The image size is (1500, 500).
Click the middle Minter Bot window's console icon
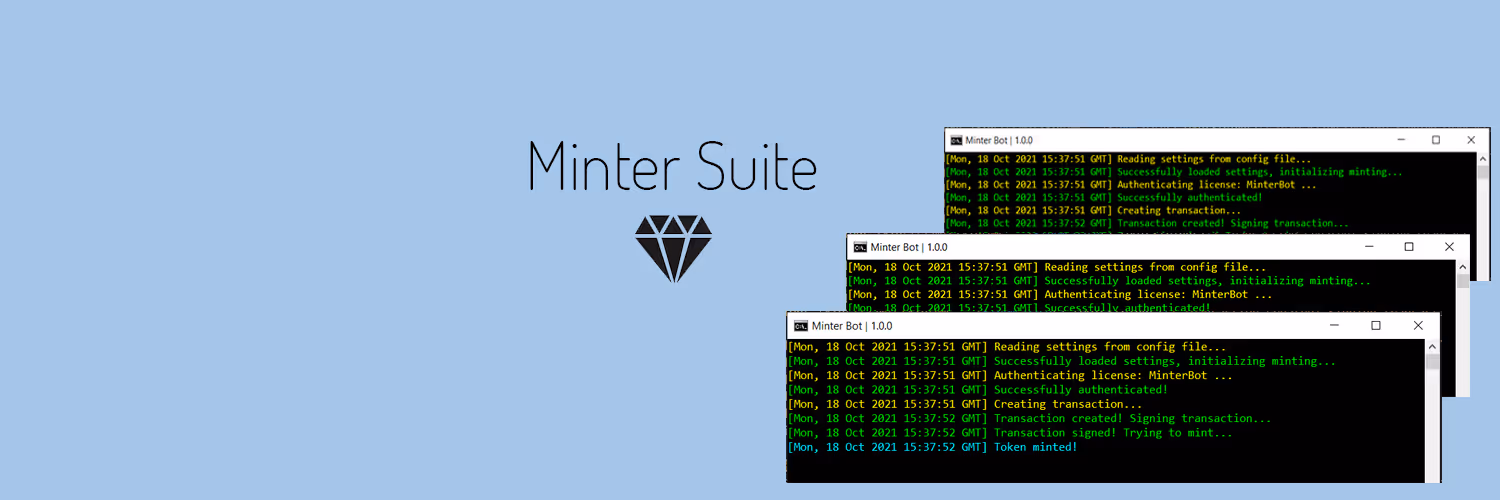[x=858, y=247]
